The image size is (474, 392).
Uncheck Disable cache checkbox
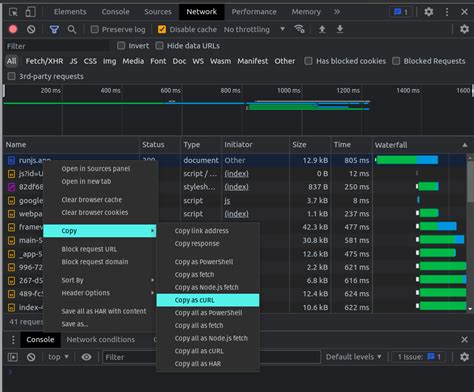pos(162,29)
